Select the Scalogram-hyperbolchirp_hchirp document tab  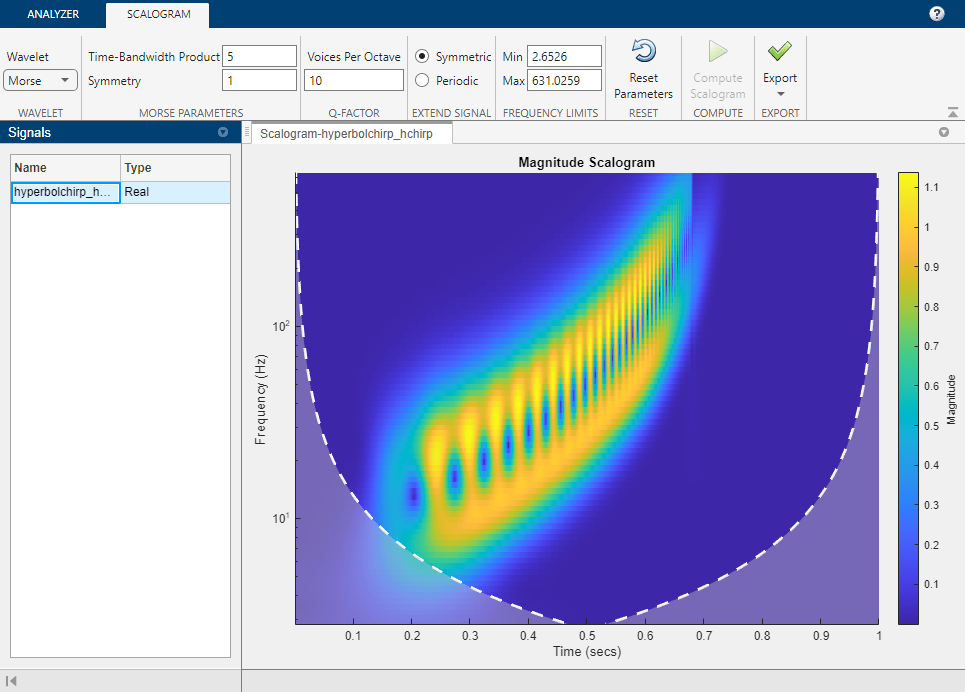coord(346,134)
